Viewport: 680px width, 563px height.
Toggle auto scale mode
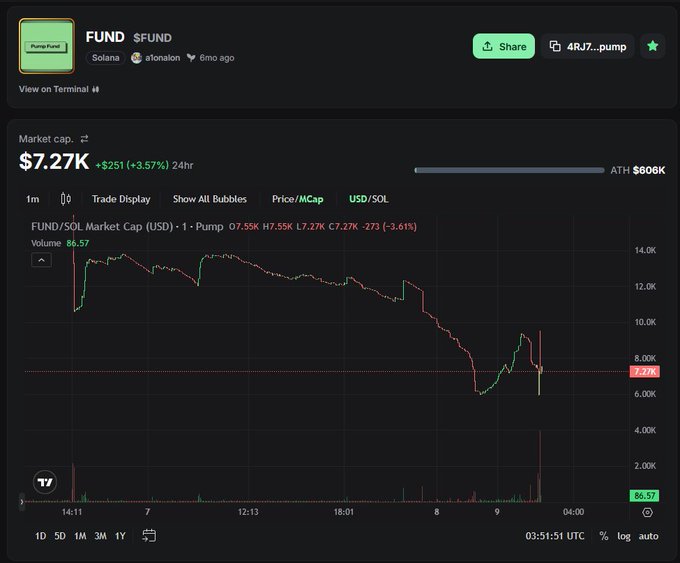[648, 537]
